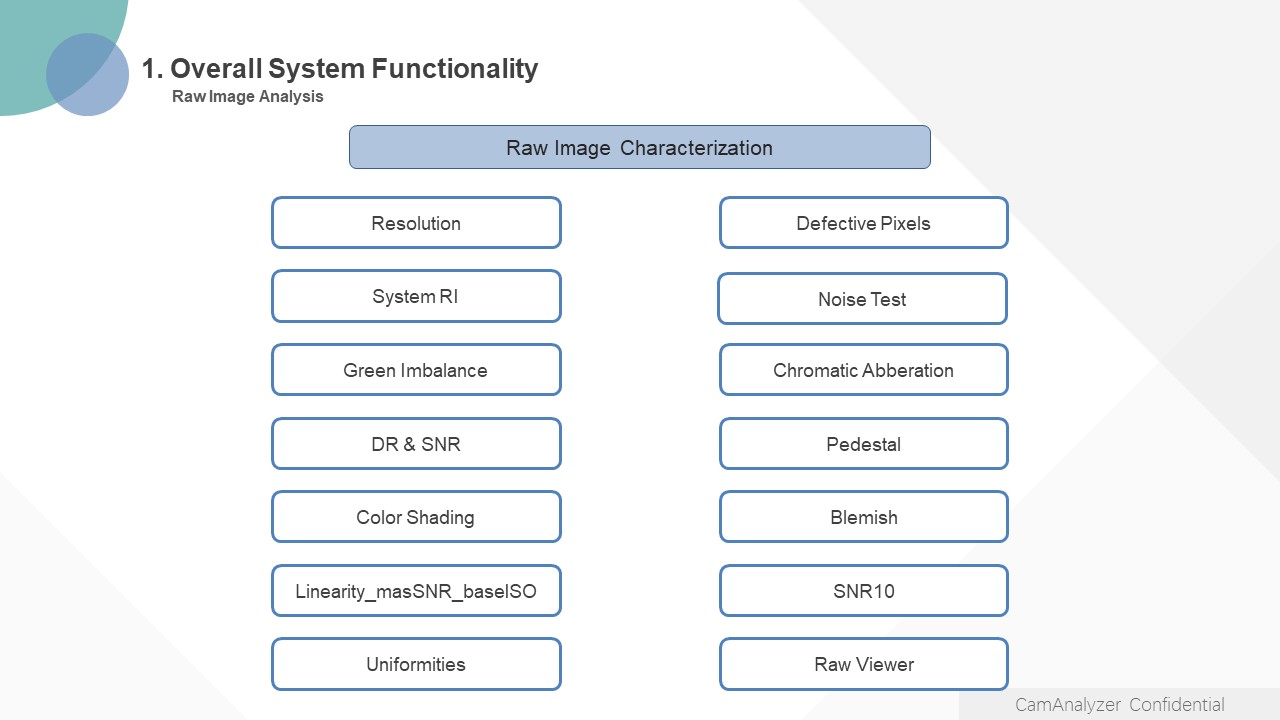Click the 'CamAnalyzer Confidential' footer text
1280x720 pixels.
pos(1120,705)
